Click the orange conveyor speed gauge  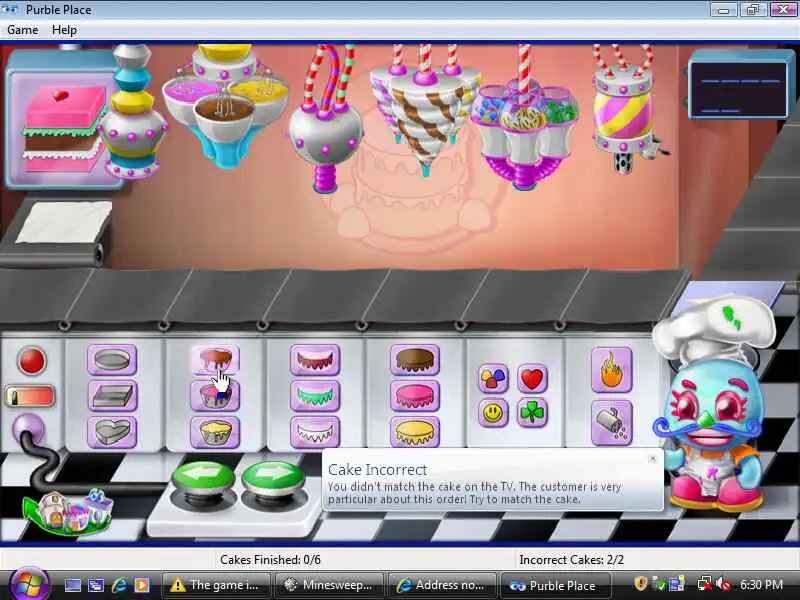(x=30, y=396)
